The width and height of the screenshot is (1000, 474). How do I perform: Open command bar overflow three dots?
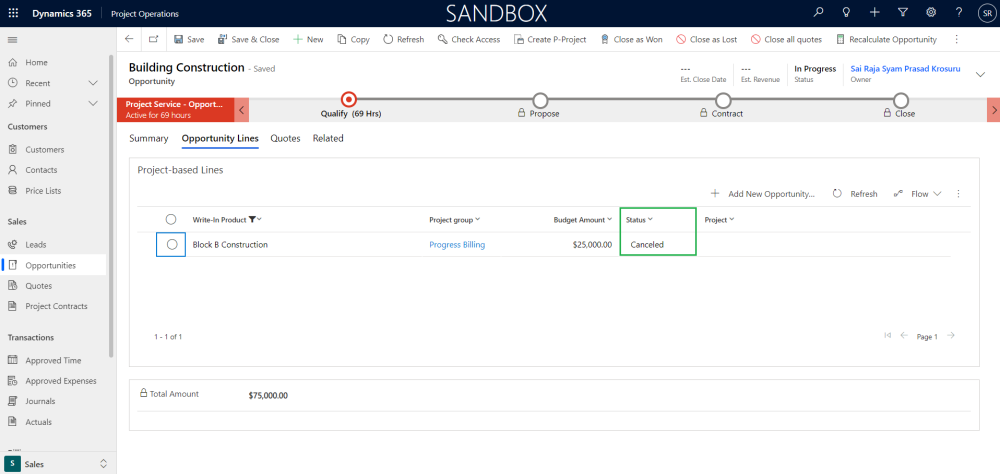pos(956,40)
